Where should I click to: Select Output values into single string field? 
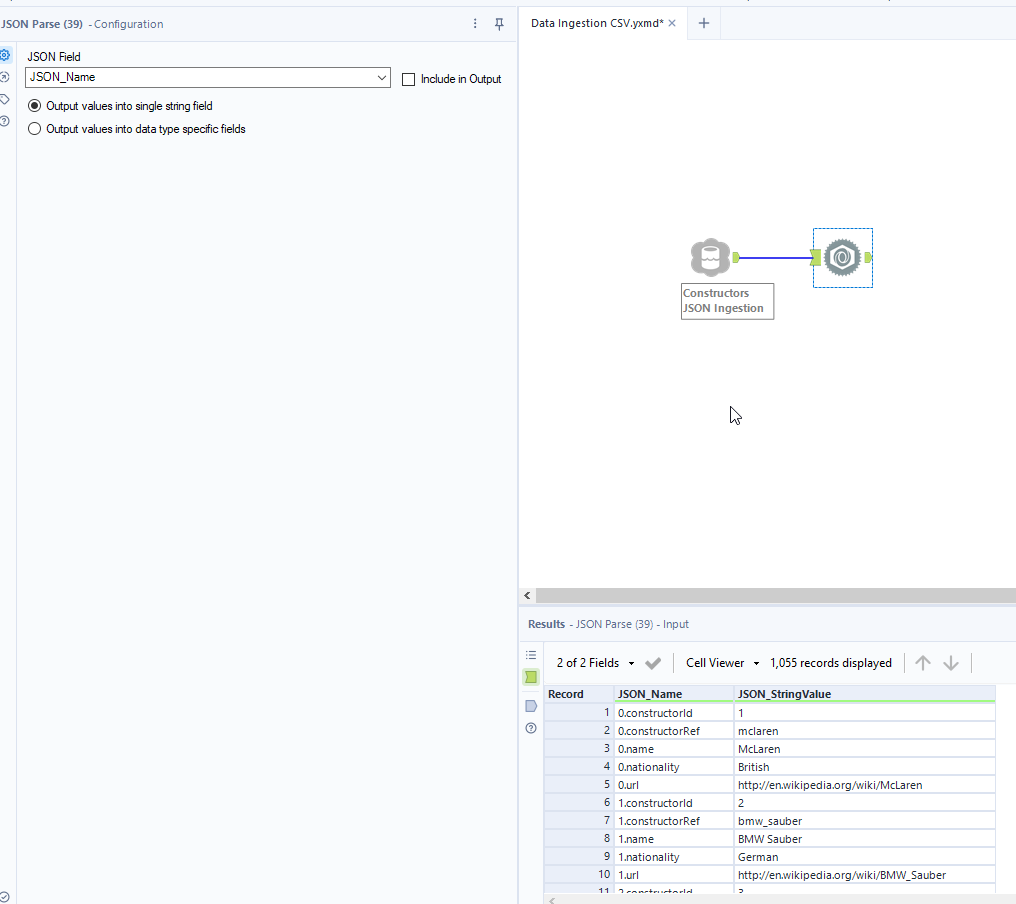click(34, 105)
